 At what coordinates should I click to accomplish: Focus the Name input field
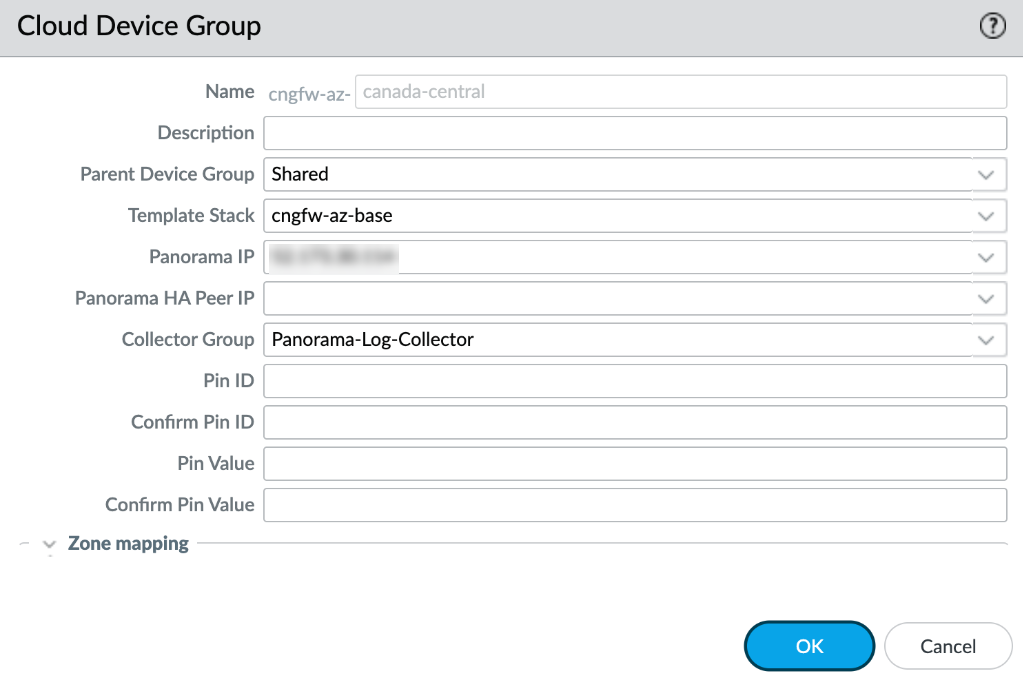tap(680, 92)
